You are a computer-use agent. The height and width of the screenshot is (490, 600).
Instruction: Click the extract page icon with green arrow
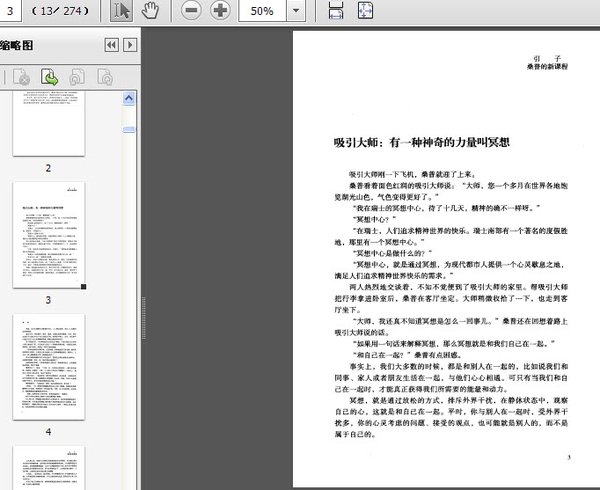pyautogui.click(x=49, y=77)
